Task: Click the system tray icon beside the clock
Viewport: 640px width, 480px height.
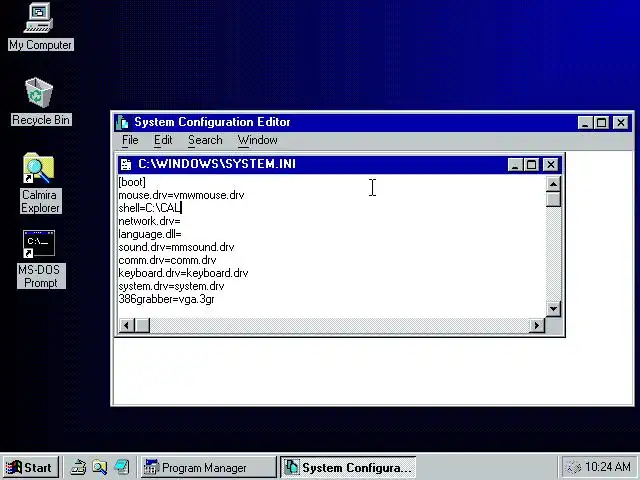Action: [x=572, y=467]
